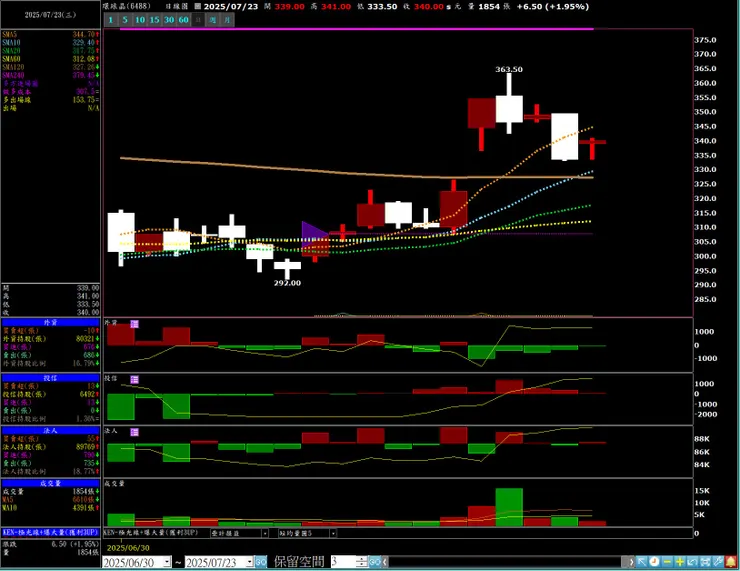The height and width of the screenshot is (571, 740).
Task: Open the settings icon in the 法人 chart pane
Action: pos(135,432)
